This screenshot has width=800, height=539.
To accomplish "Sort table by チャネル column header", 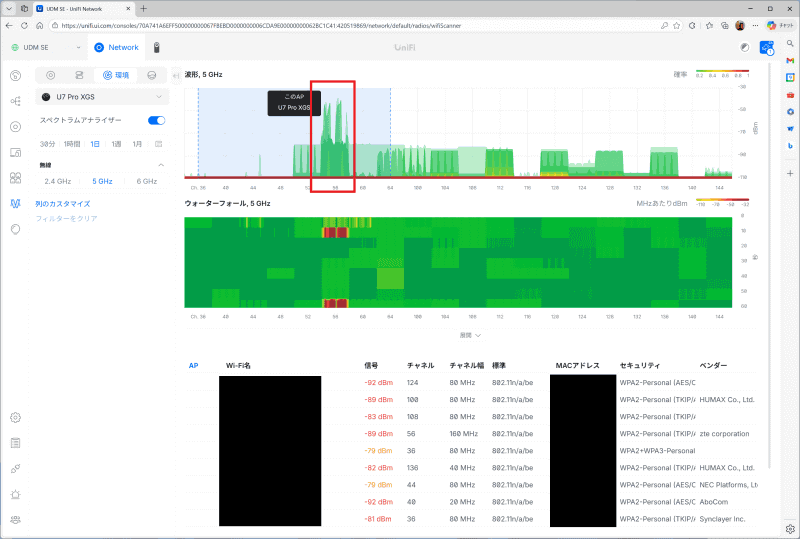I will [420, 365].
